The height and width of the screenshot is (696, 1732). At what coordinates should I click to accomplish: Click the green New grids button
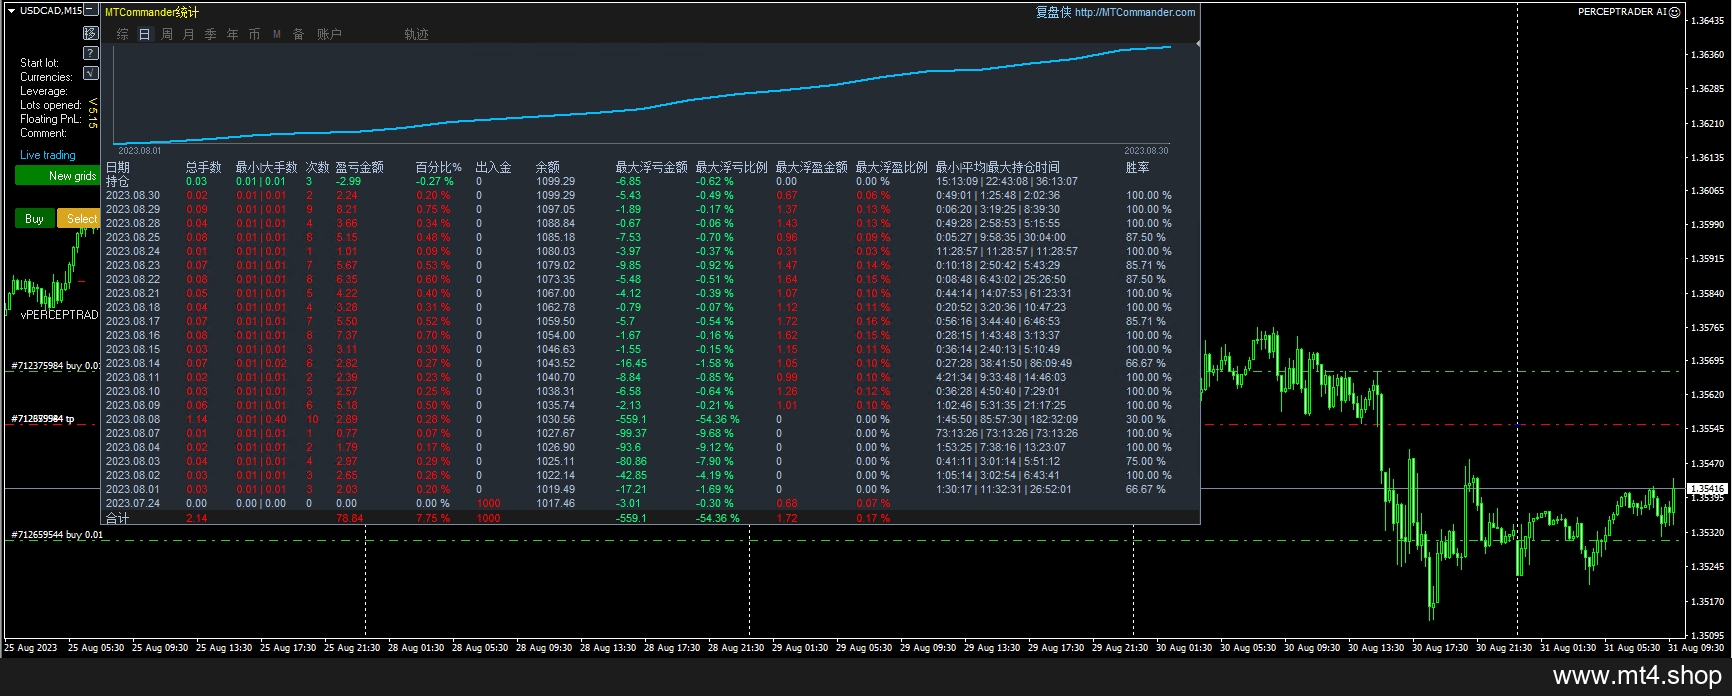pyautogui.click(x=58, y=176)
